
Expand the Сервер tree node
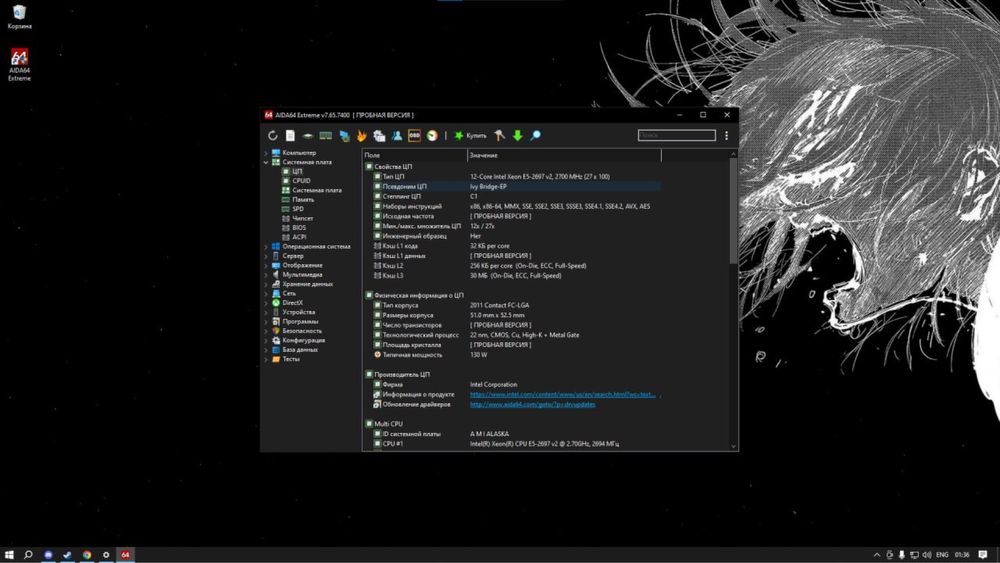(x=266, y=256)
